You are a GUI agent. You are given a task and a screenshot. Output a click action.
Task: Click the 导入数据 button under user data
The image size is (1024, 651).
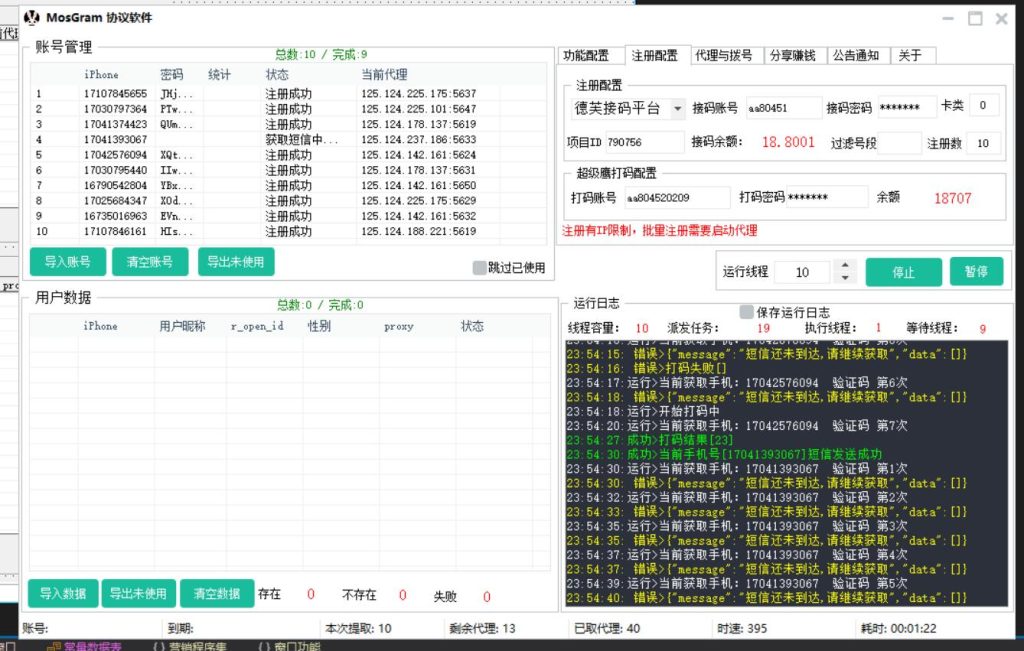[x=63, y=593]
